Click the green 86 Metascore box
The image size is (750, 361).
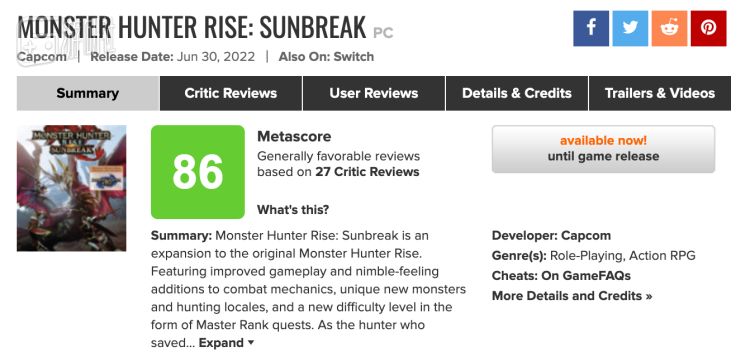click(x=198, y=172)
